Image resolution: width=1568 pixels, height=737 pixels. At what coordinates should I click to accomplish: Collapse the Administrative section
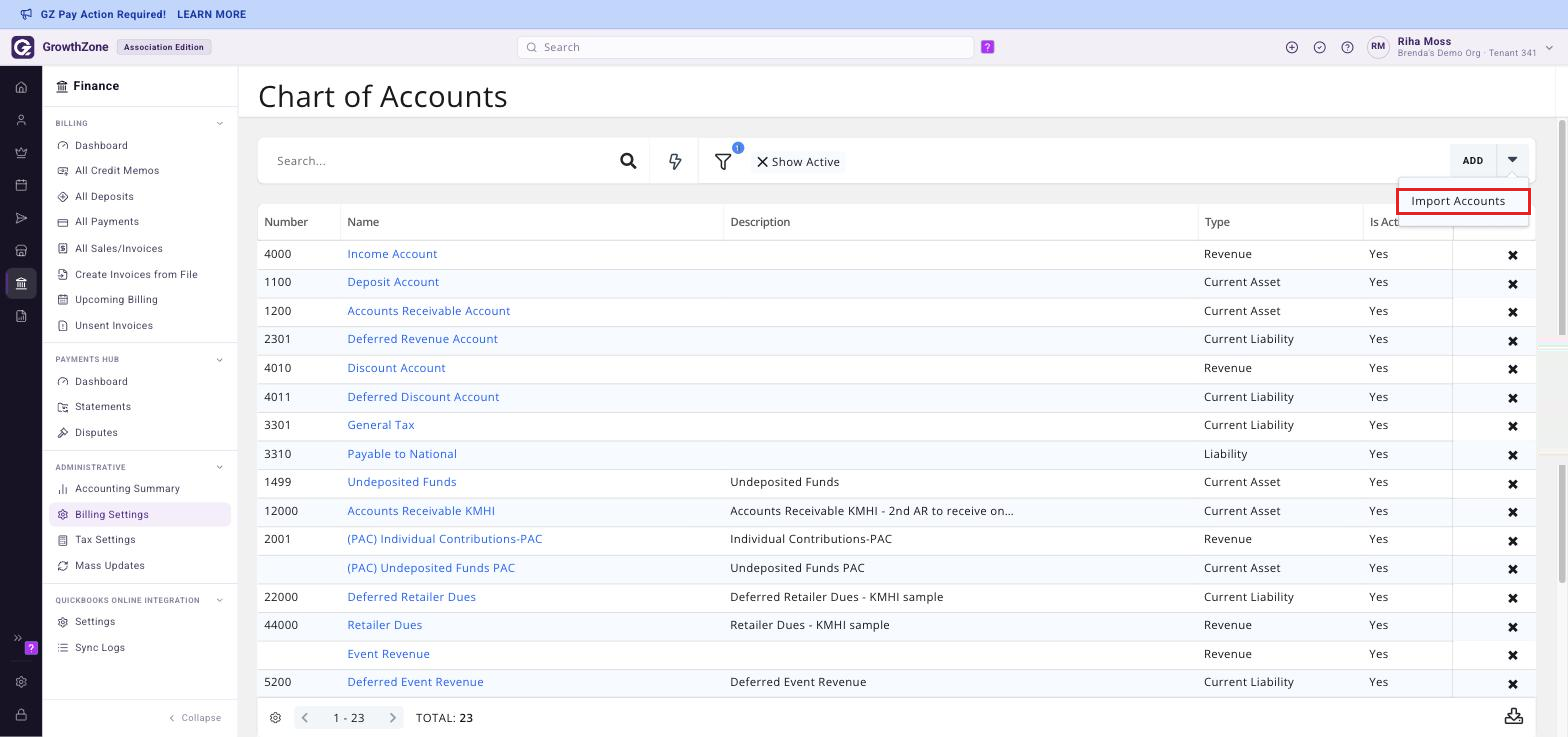(x=220, y=467)
